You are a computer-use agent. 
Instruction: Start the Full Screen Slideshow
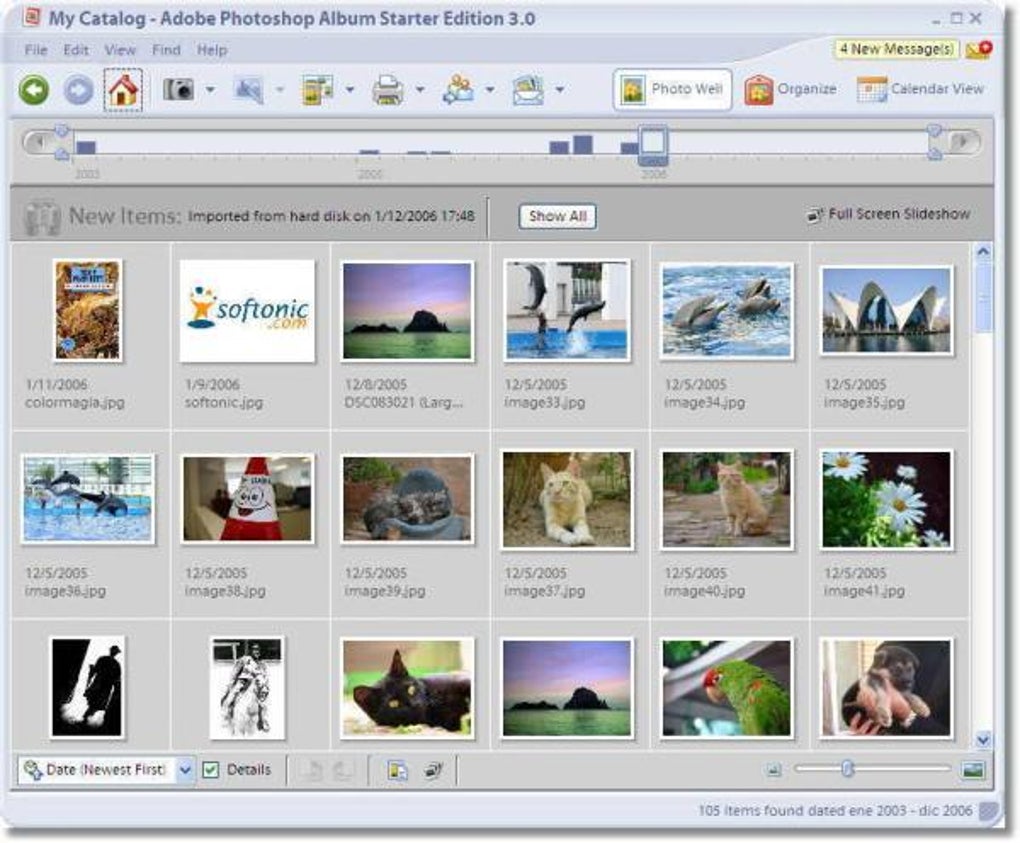click(888, 214)
